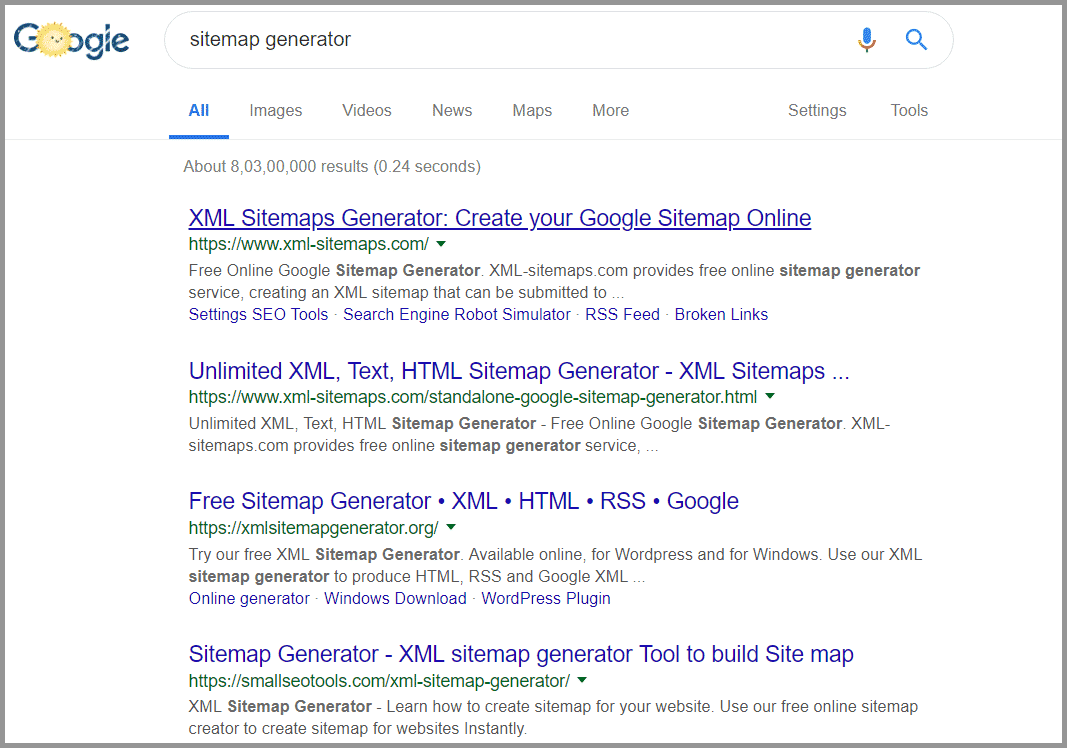Open 'Sitemap Generator - XML sitemap generator Tool' result
The image size is (1067, 748).
pyautogui.click(x=521, y=654)
